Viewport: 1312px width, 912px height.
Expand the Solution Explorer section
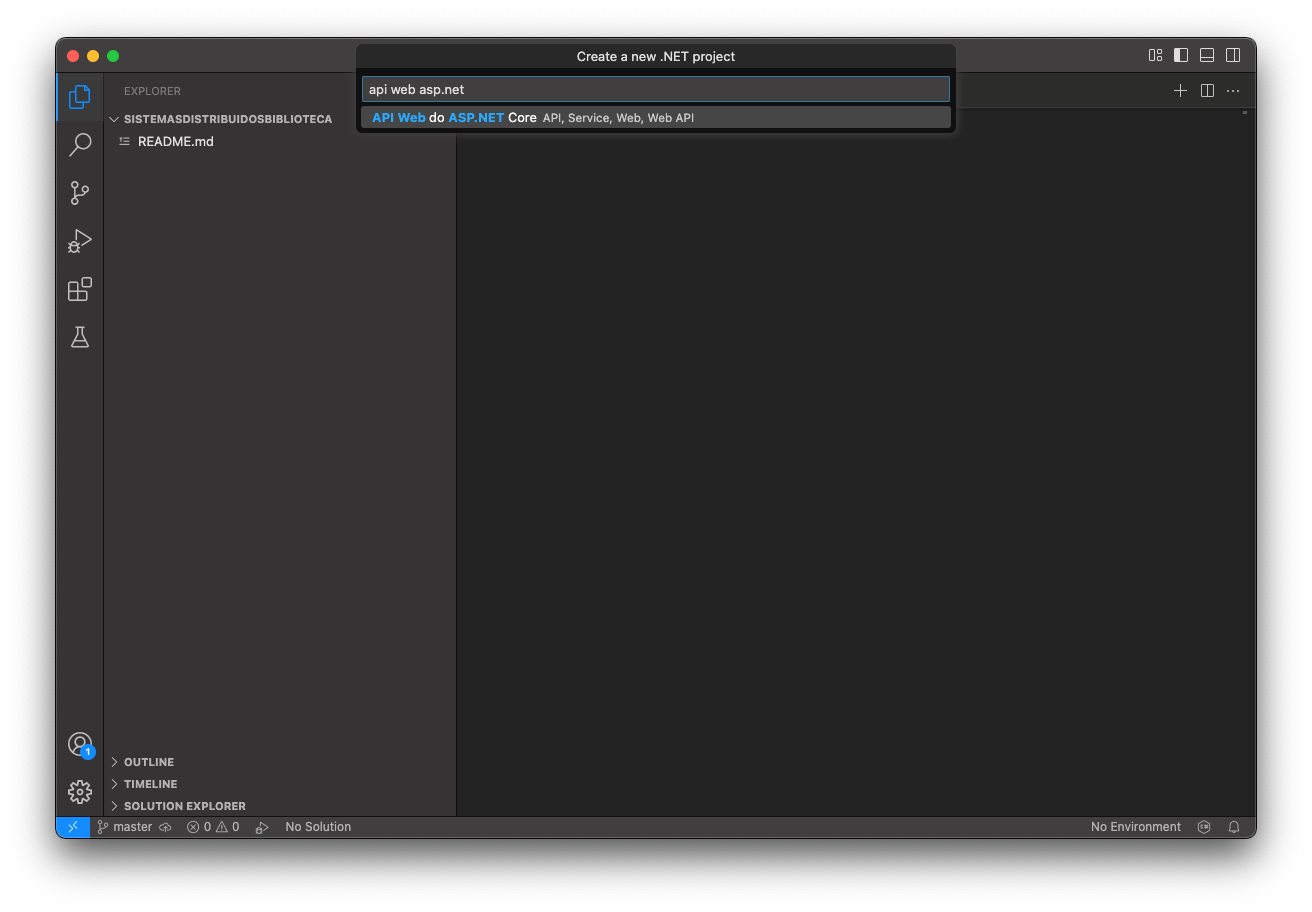click(x=184, y=806)
